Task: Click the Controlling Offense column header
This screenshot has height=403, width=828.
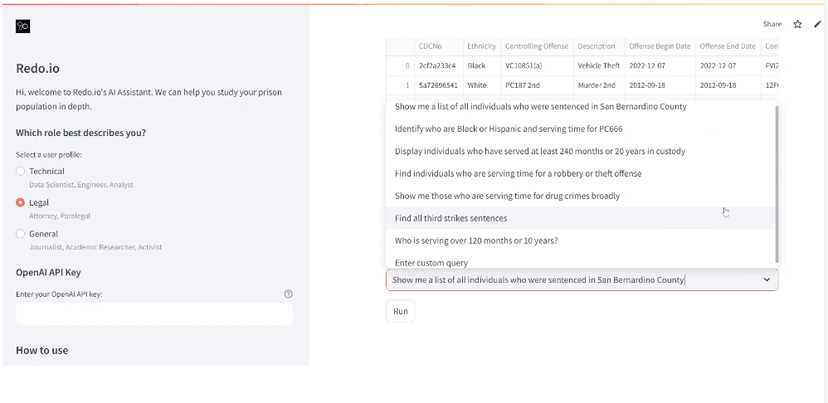Action: (x=536, y=46)
